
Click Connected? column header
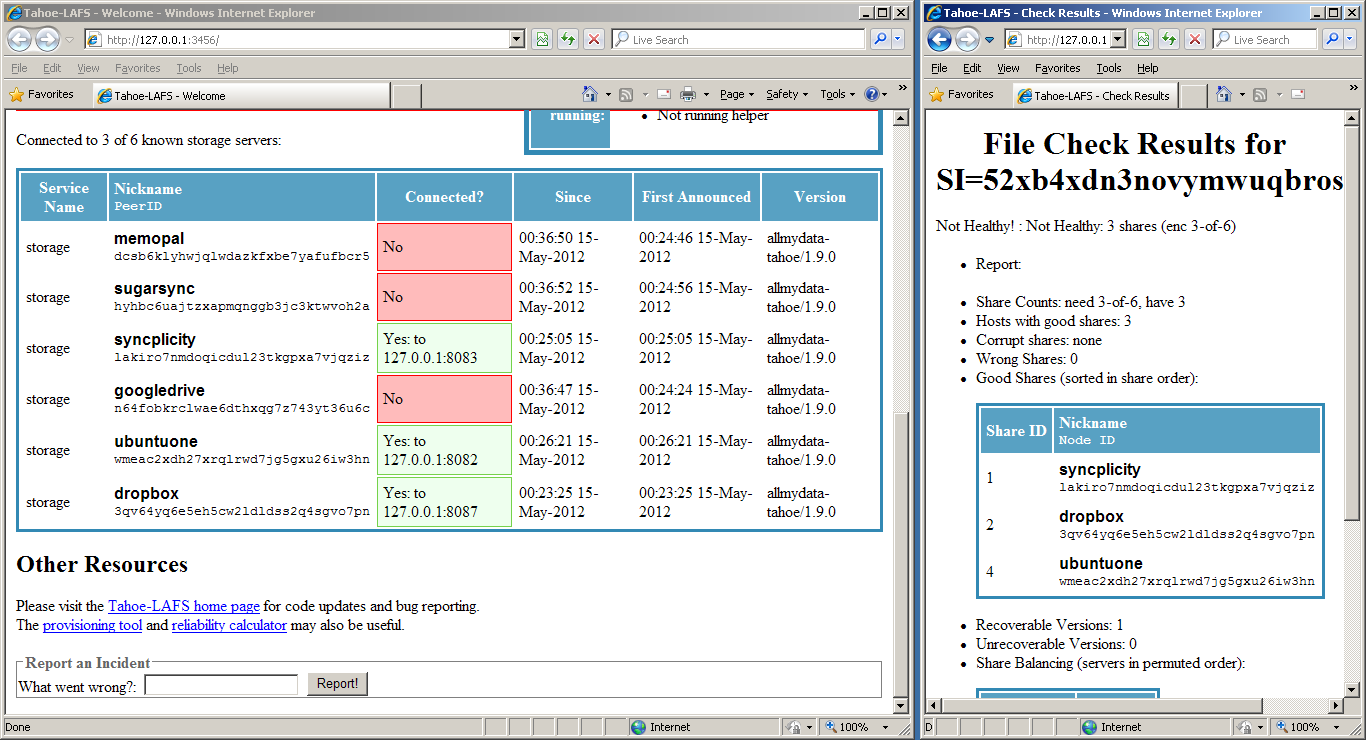click(444, 197)
